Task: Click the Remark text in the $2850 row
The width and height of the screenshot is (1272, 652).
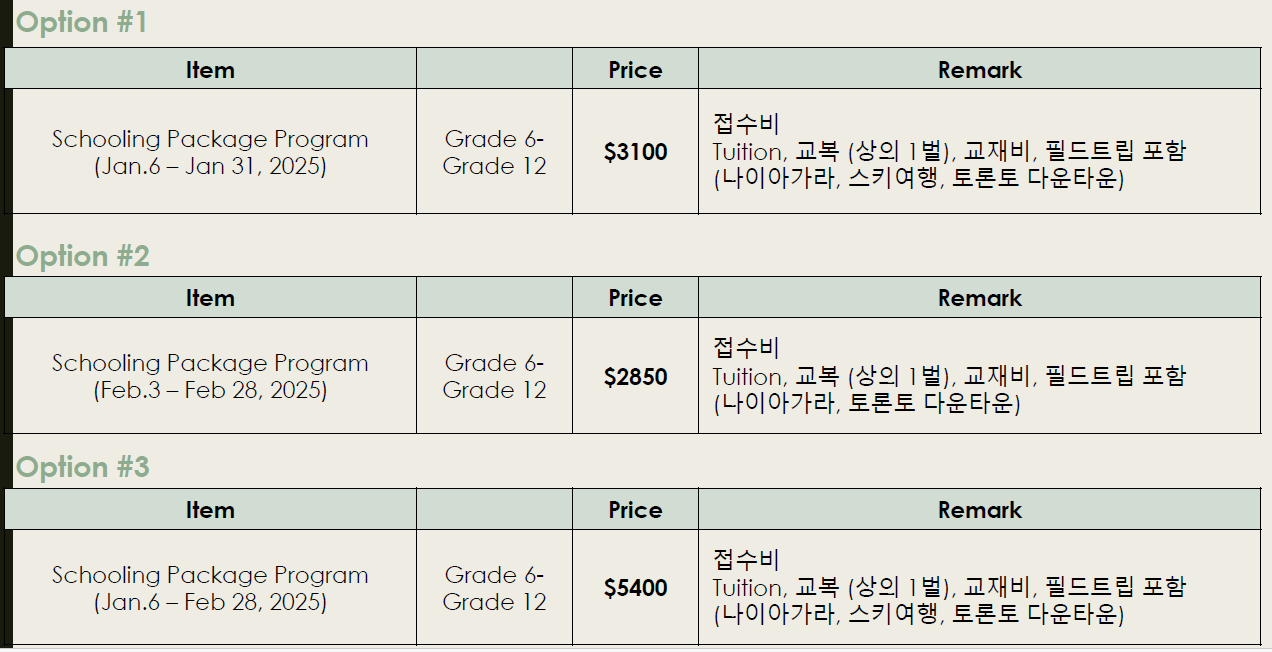Action: point(948,377)
